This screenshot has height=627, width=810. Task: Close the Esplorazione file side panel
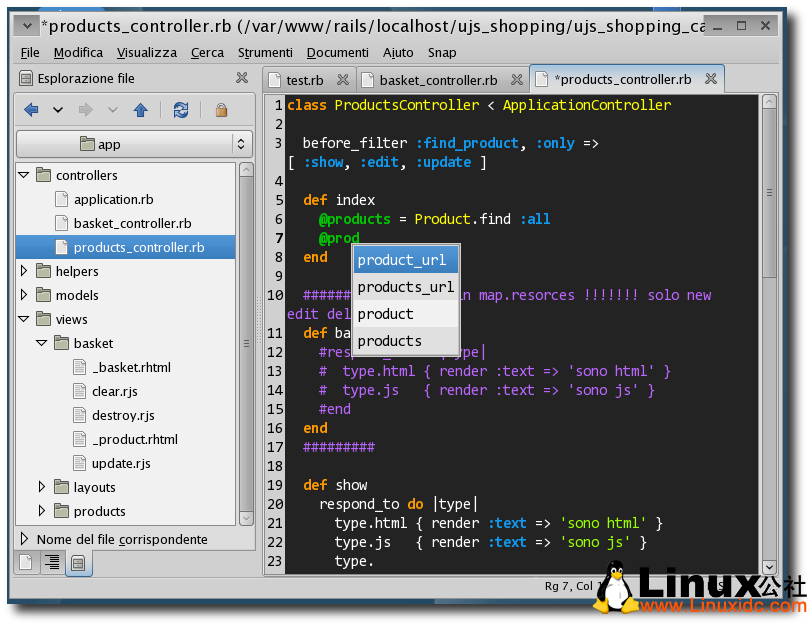pos(242,78)
